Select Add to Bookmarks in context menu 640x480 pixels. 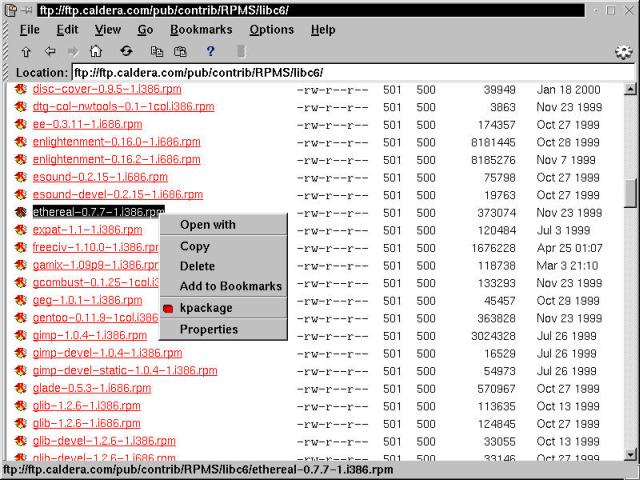coord(230,287)
